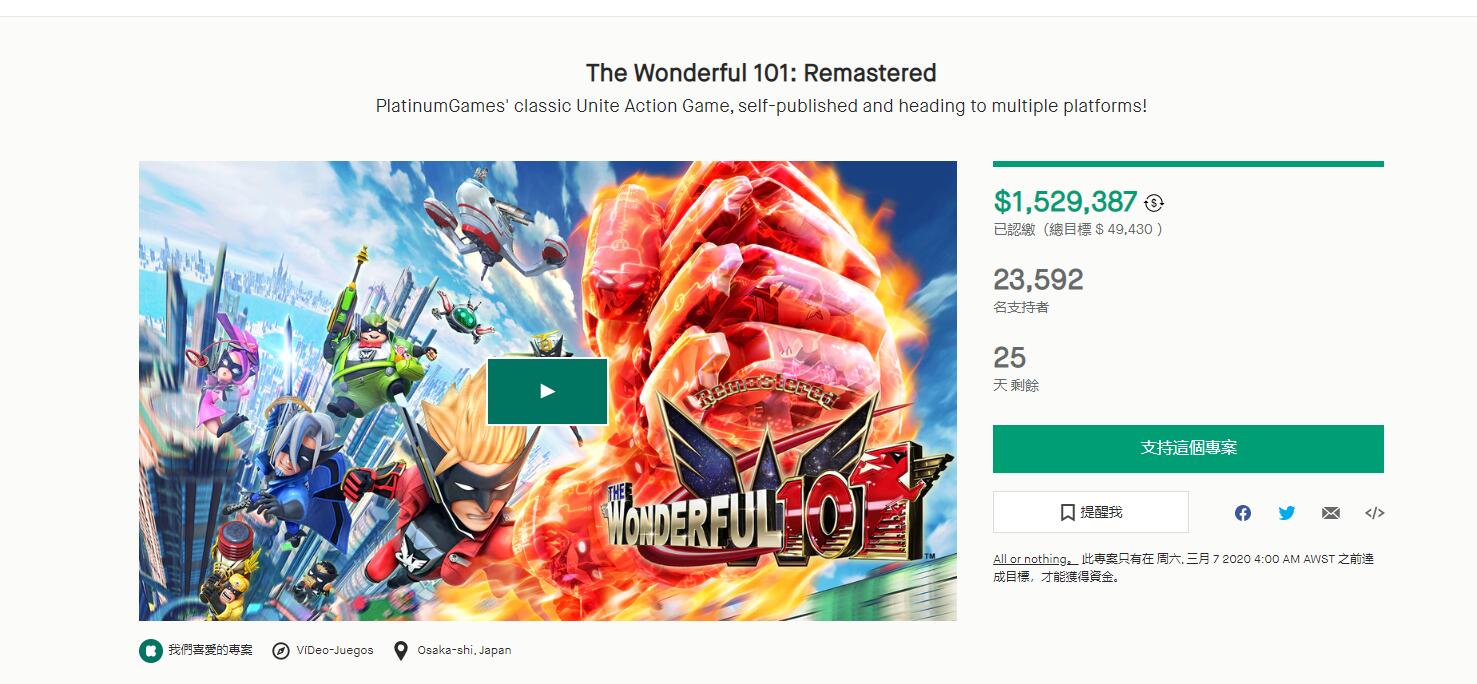This screenshot has width=1477, height=684.
Task: Click the location pin icon beside Osaka-shi
Action: (x=401, y=651)
